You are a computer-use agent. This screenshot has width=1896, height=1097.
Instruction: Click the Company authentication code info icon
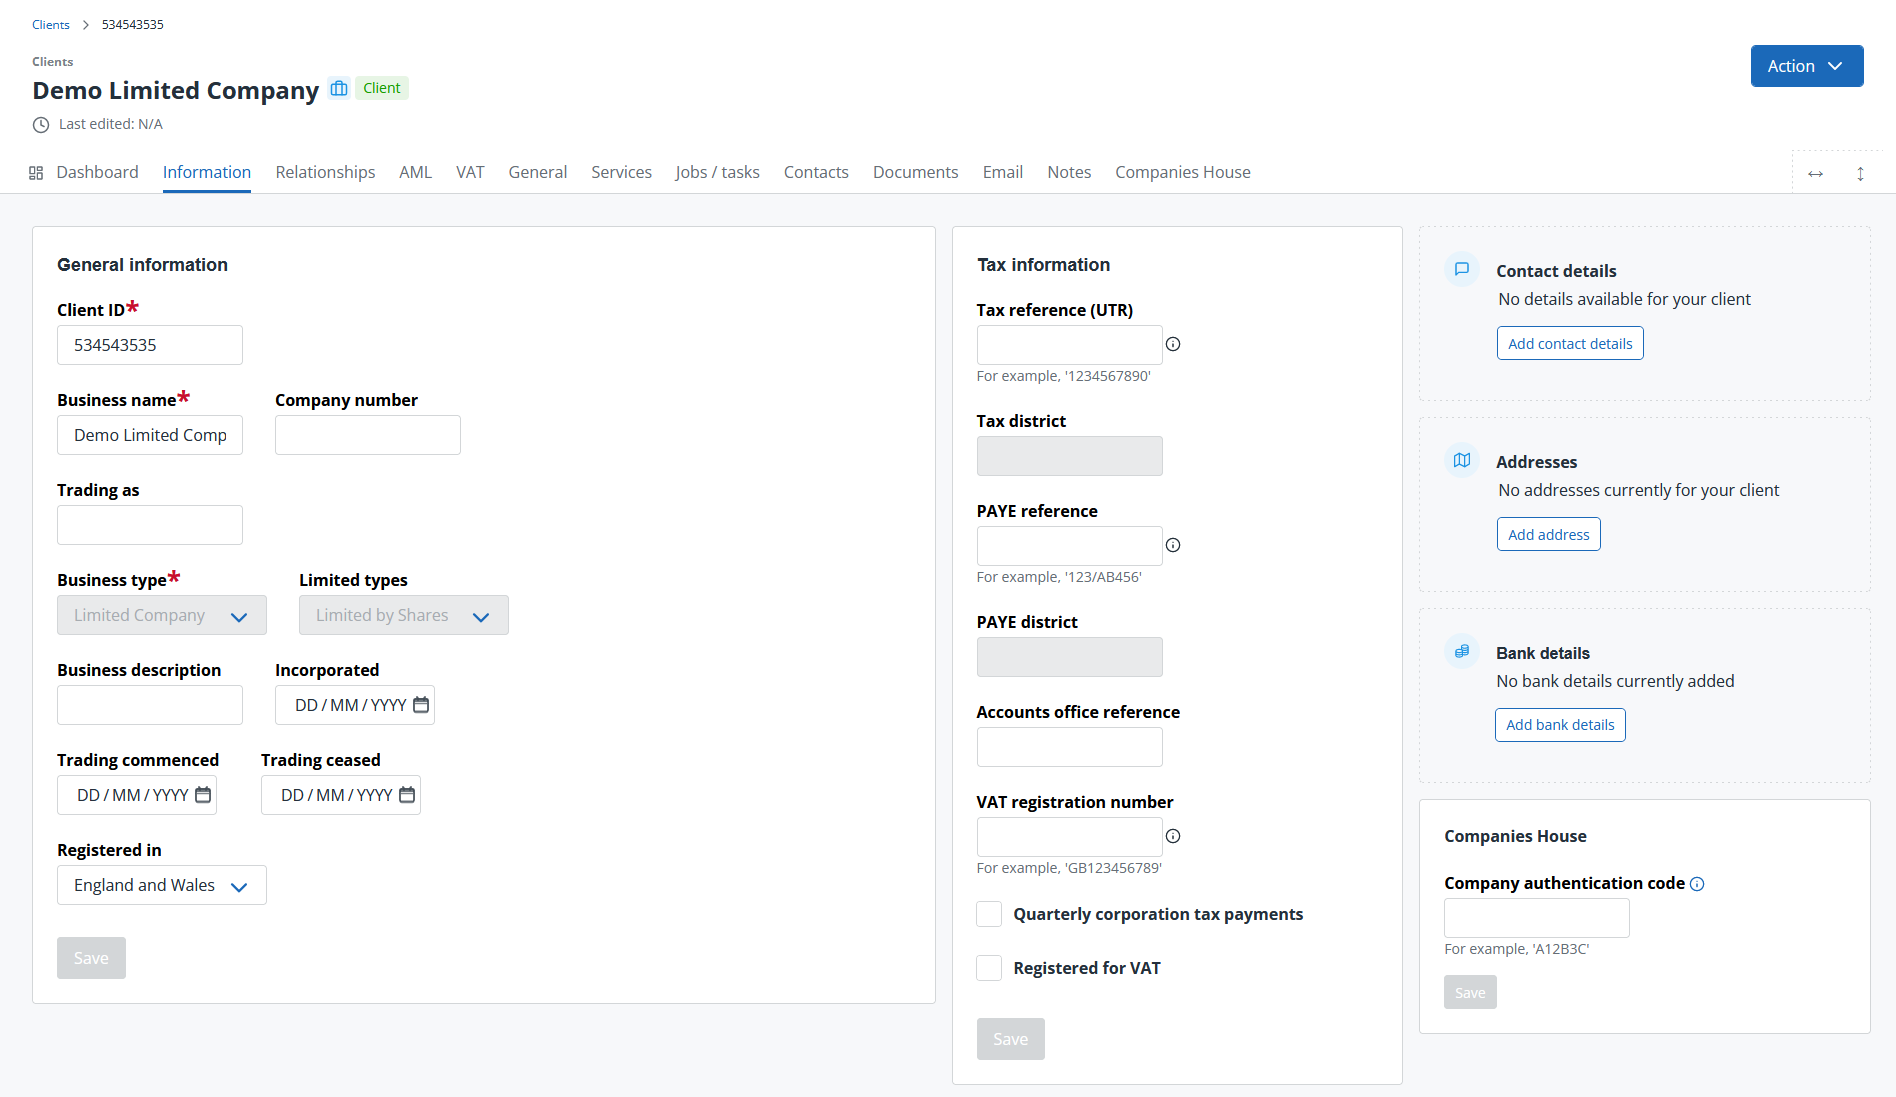[x=1697, y=884]
